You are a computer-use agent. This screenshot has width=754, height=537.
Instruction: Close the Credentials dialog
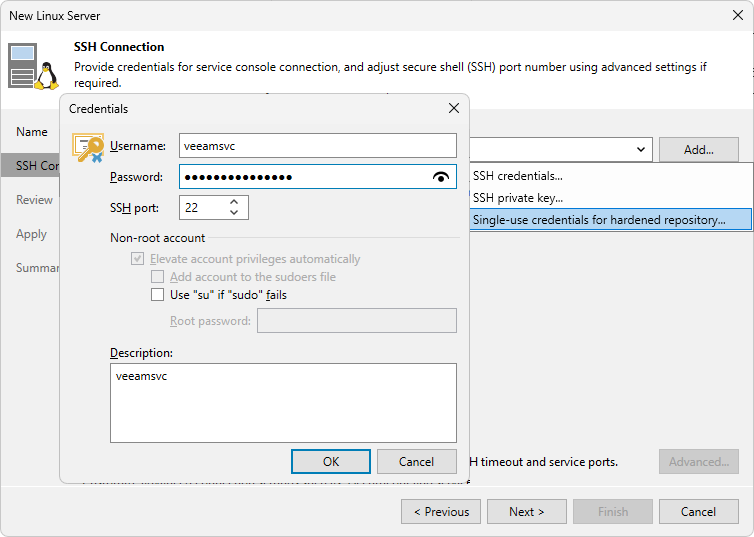click(x=453, y=108)
